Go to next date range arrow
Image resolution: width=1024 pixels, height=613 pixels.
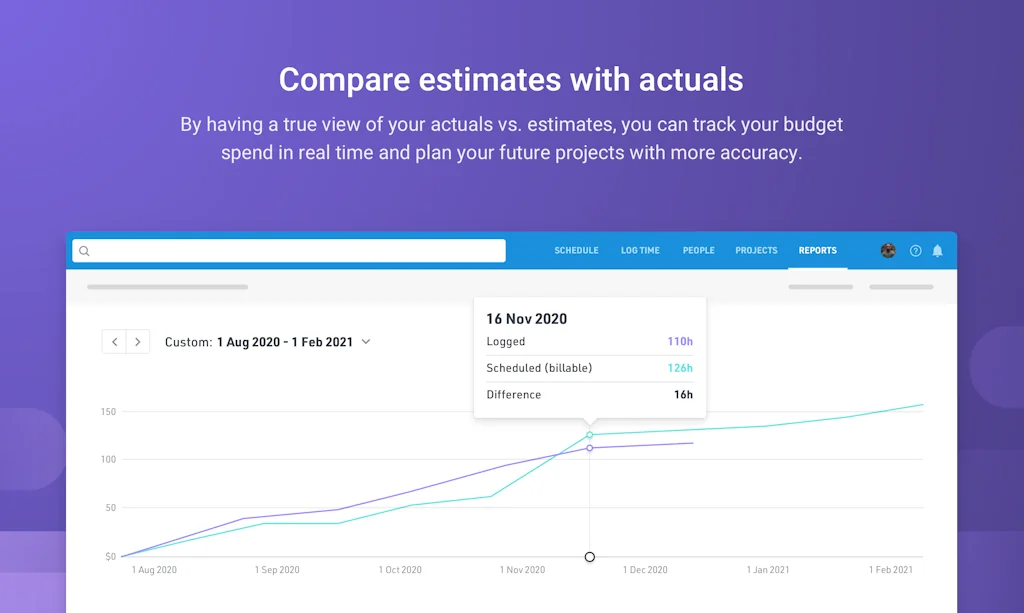pos(138,341)
